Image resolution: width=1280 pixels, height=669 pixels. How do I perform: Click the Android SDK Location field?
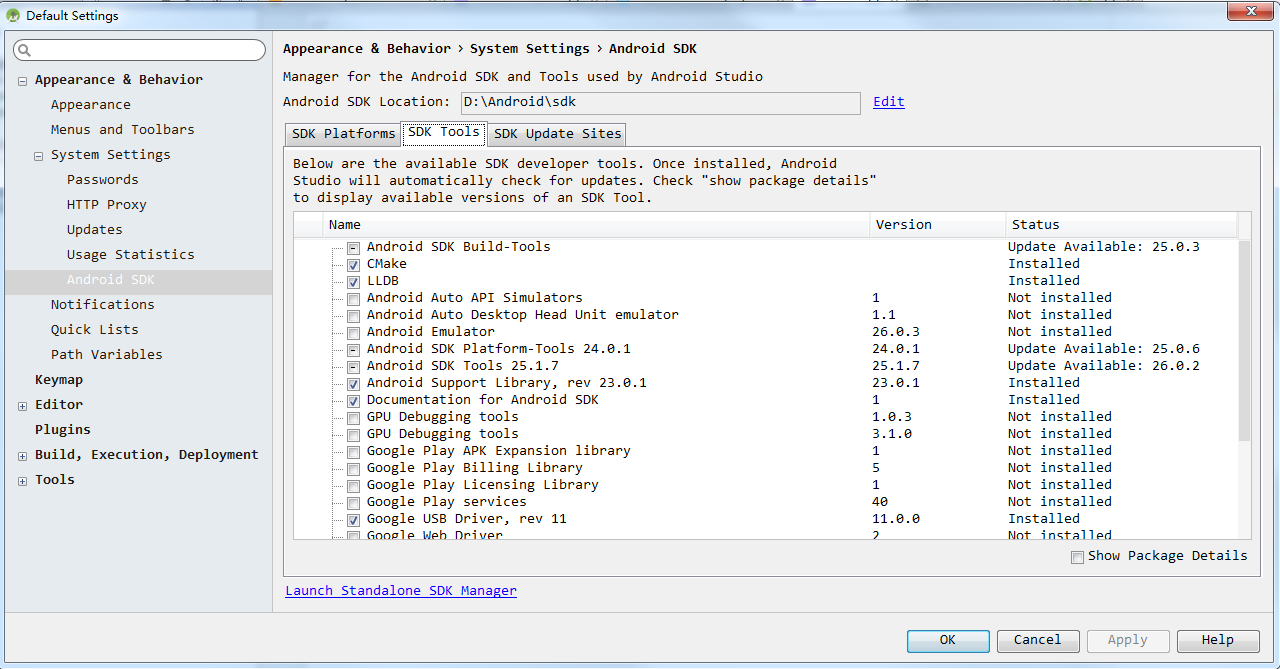tap(660, 103)
